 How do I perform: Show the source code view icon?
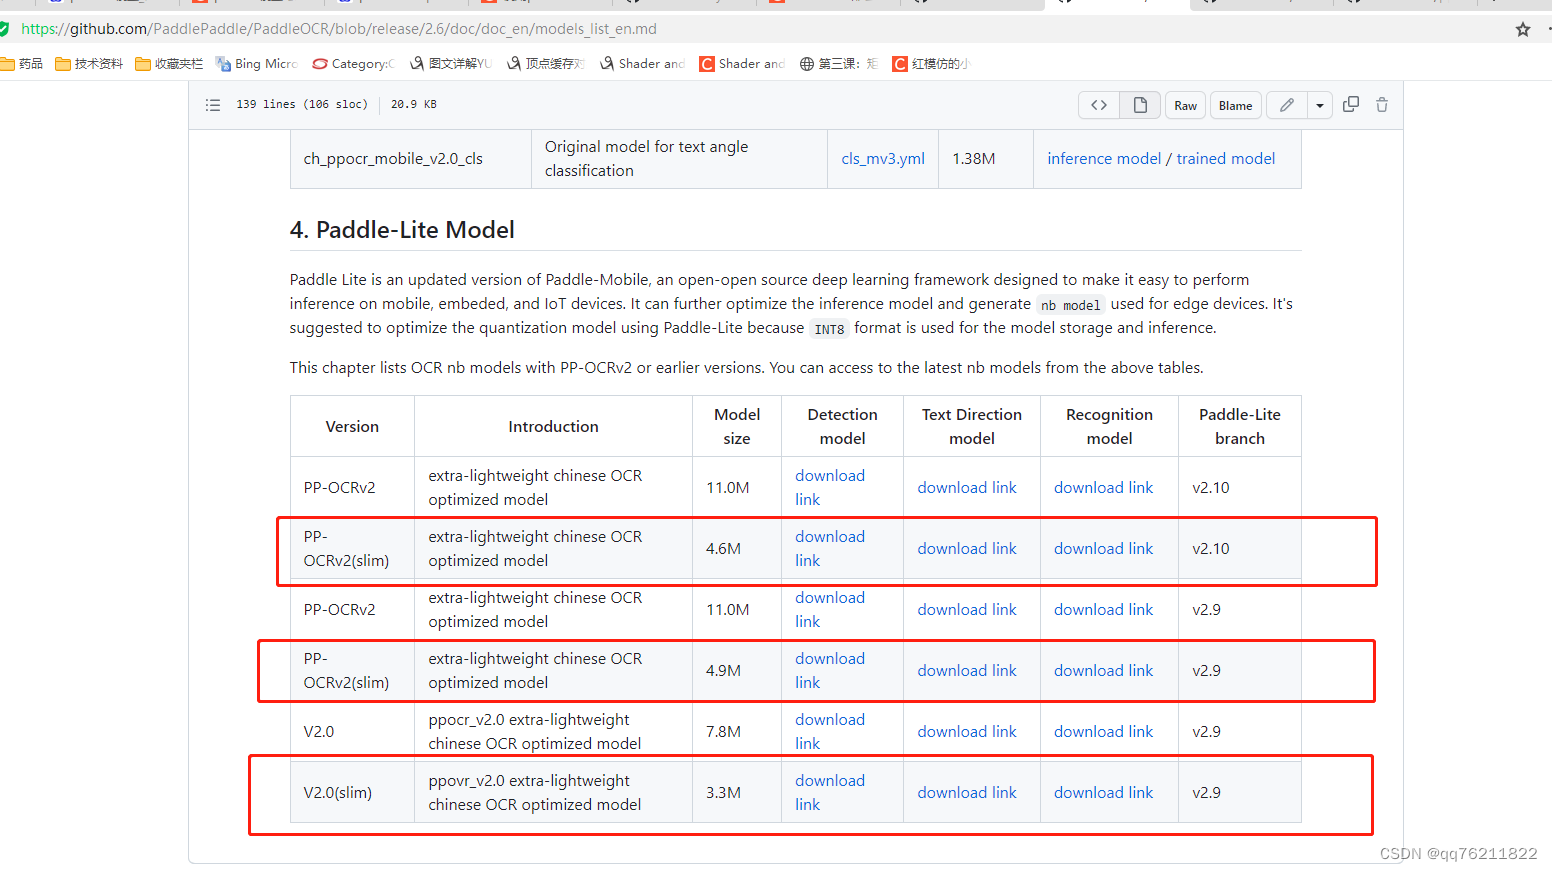[1099, 105]
